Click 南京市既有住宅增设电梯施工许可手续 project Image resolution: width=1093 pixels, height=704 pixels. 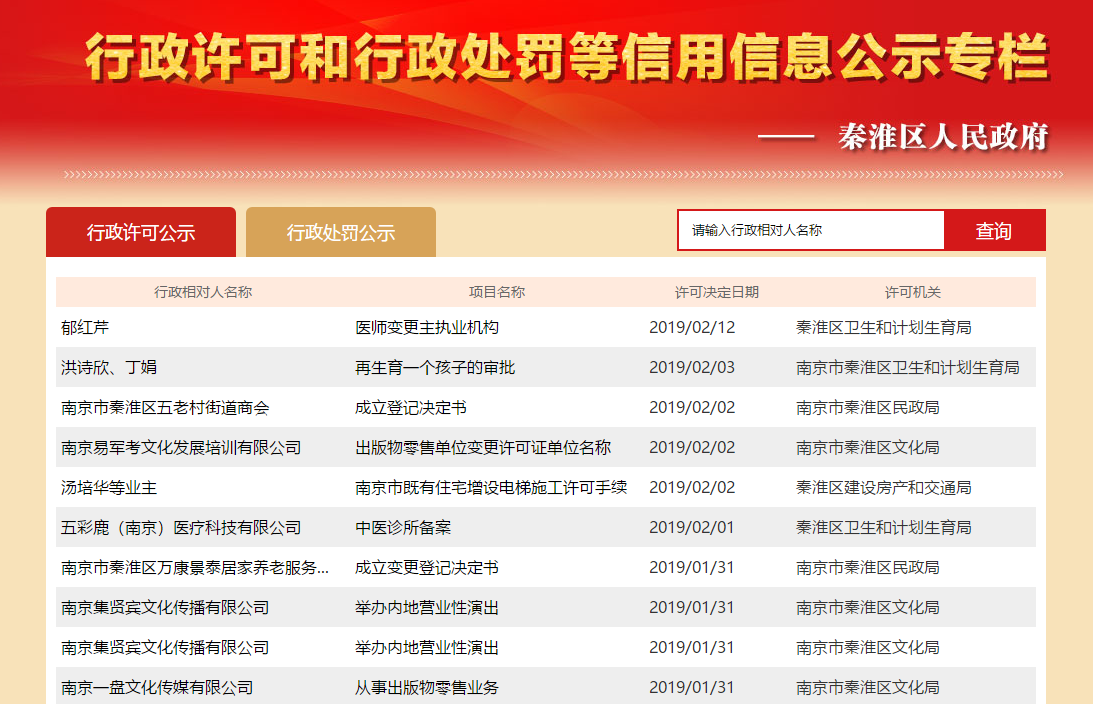[x=491, y=488]
